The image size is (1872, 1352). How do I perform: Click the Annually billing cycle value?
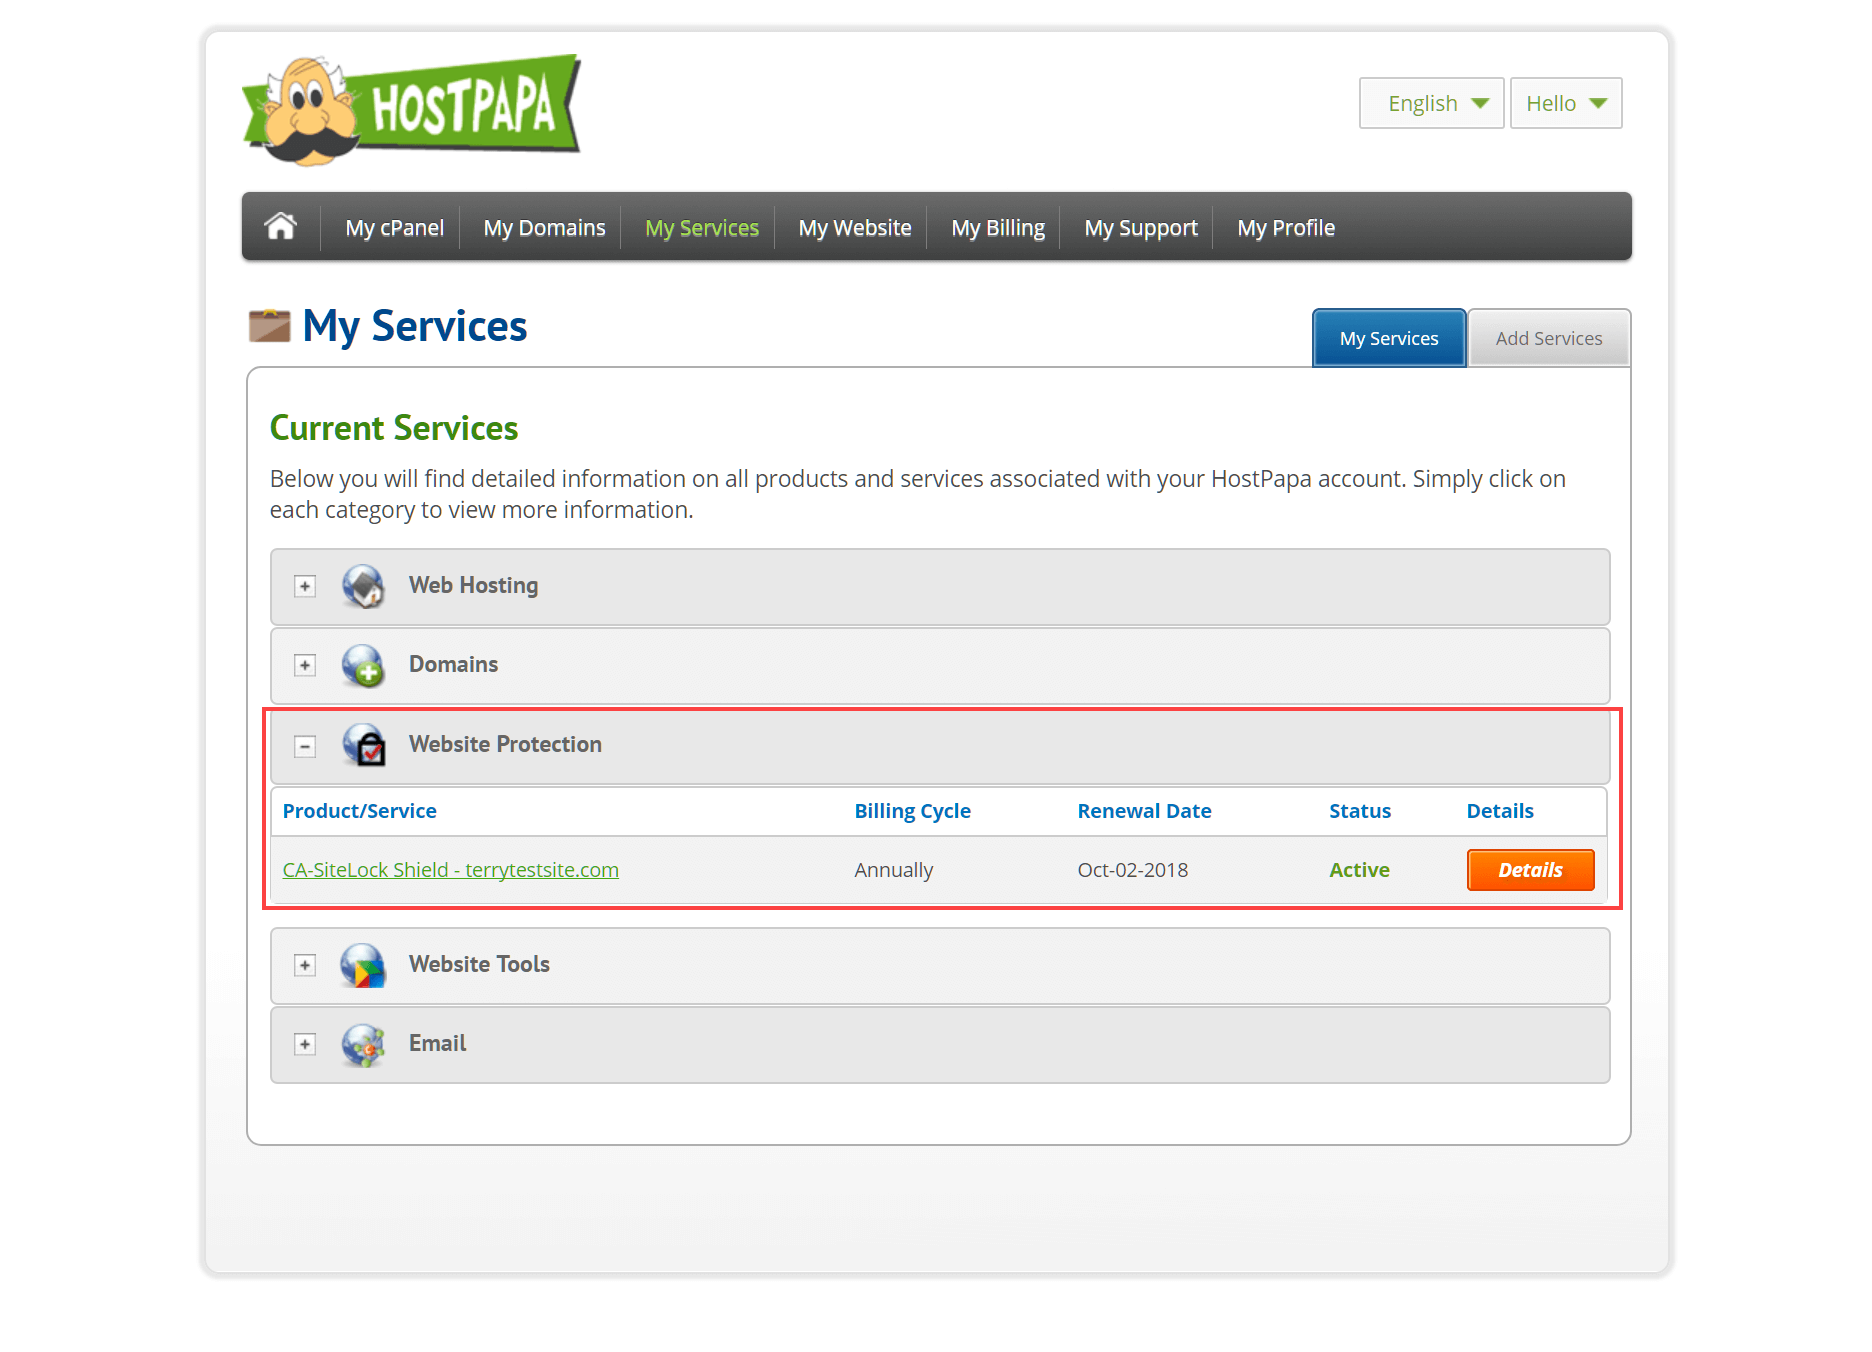tap(893, 870)
